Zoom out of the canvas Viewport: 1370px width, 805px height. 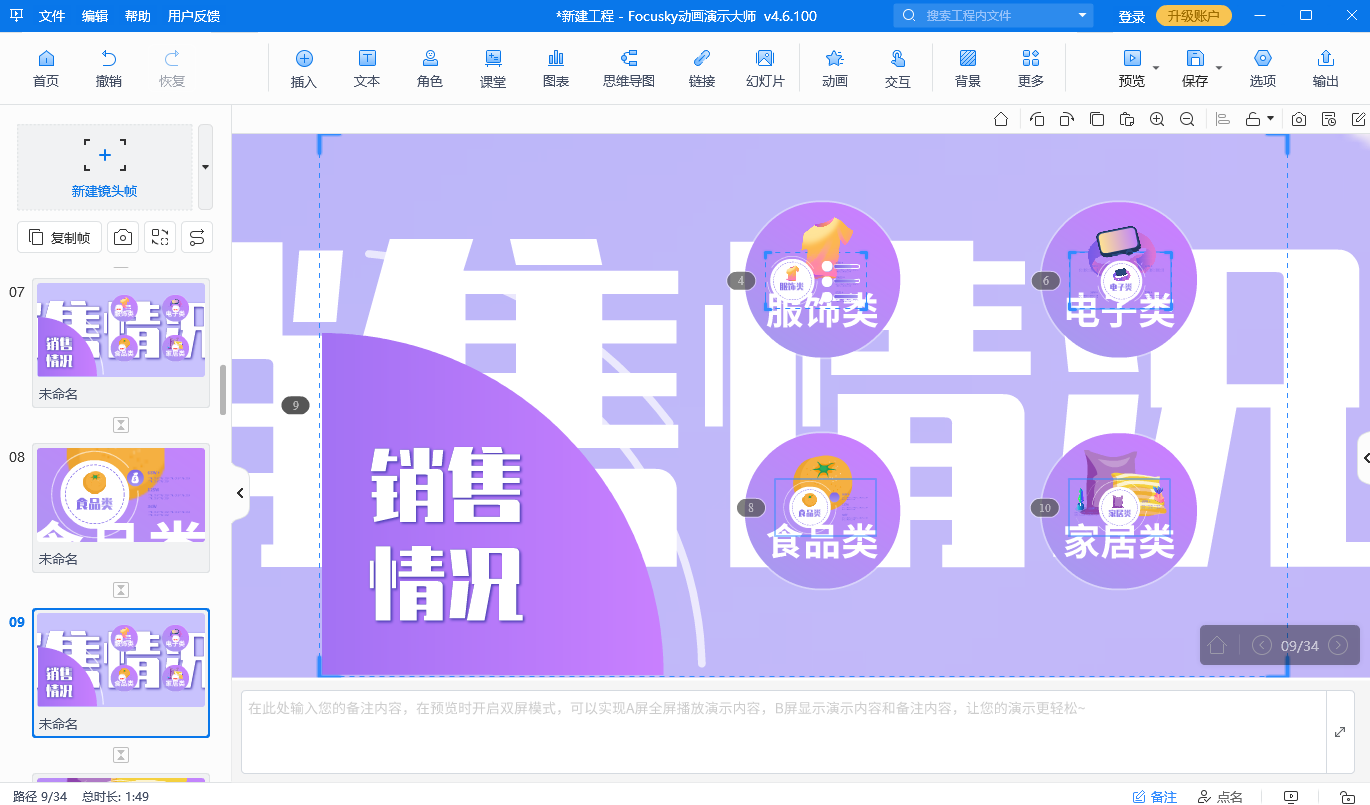pos(1187,119)
